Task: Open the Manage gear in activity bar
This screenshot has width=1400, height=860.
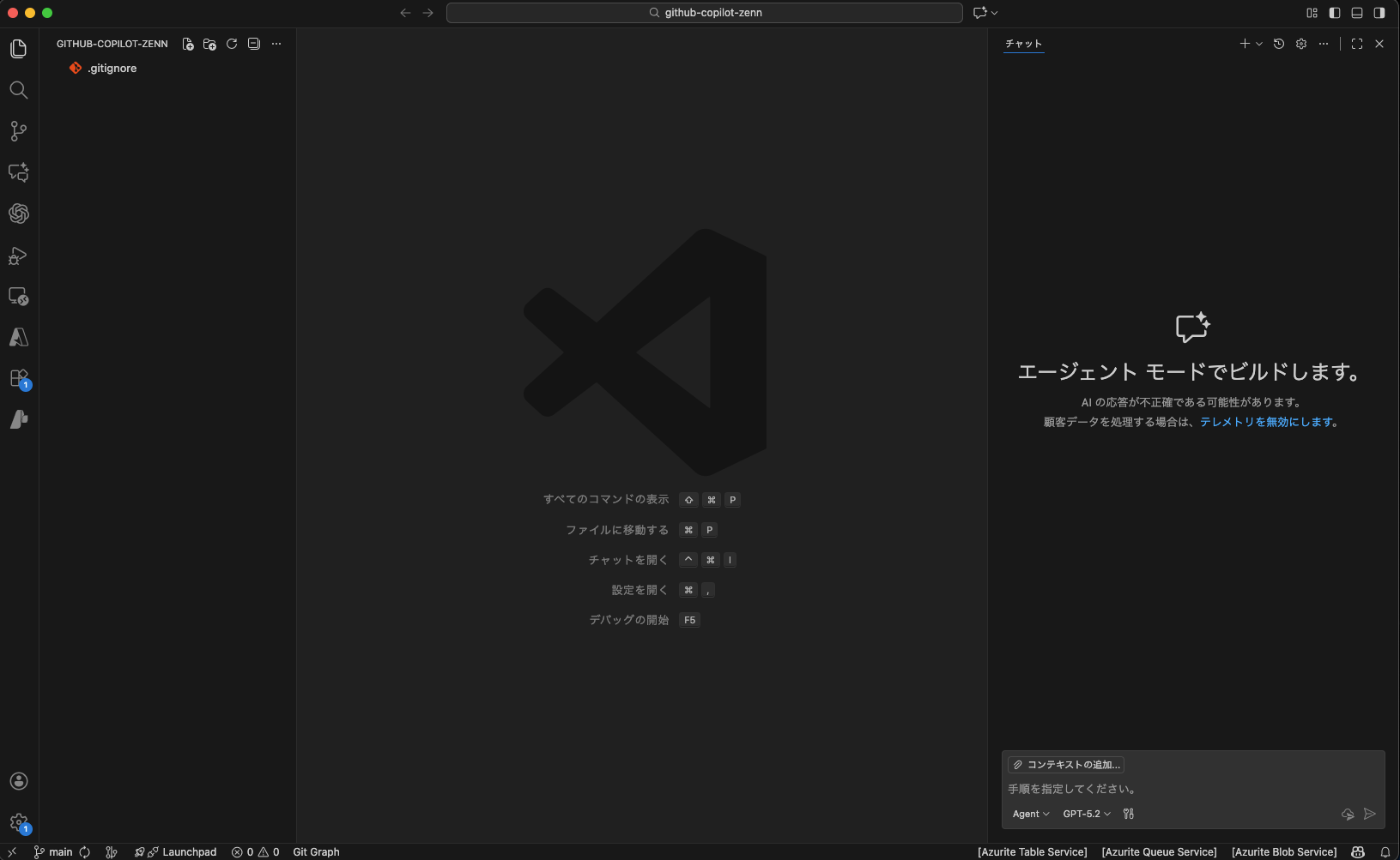Action: pyautogui.click(x=18, y=823)
